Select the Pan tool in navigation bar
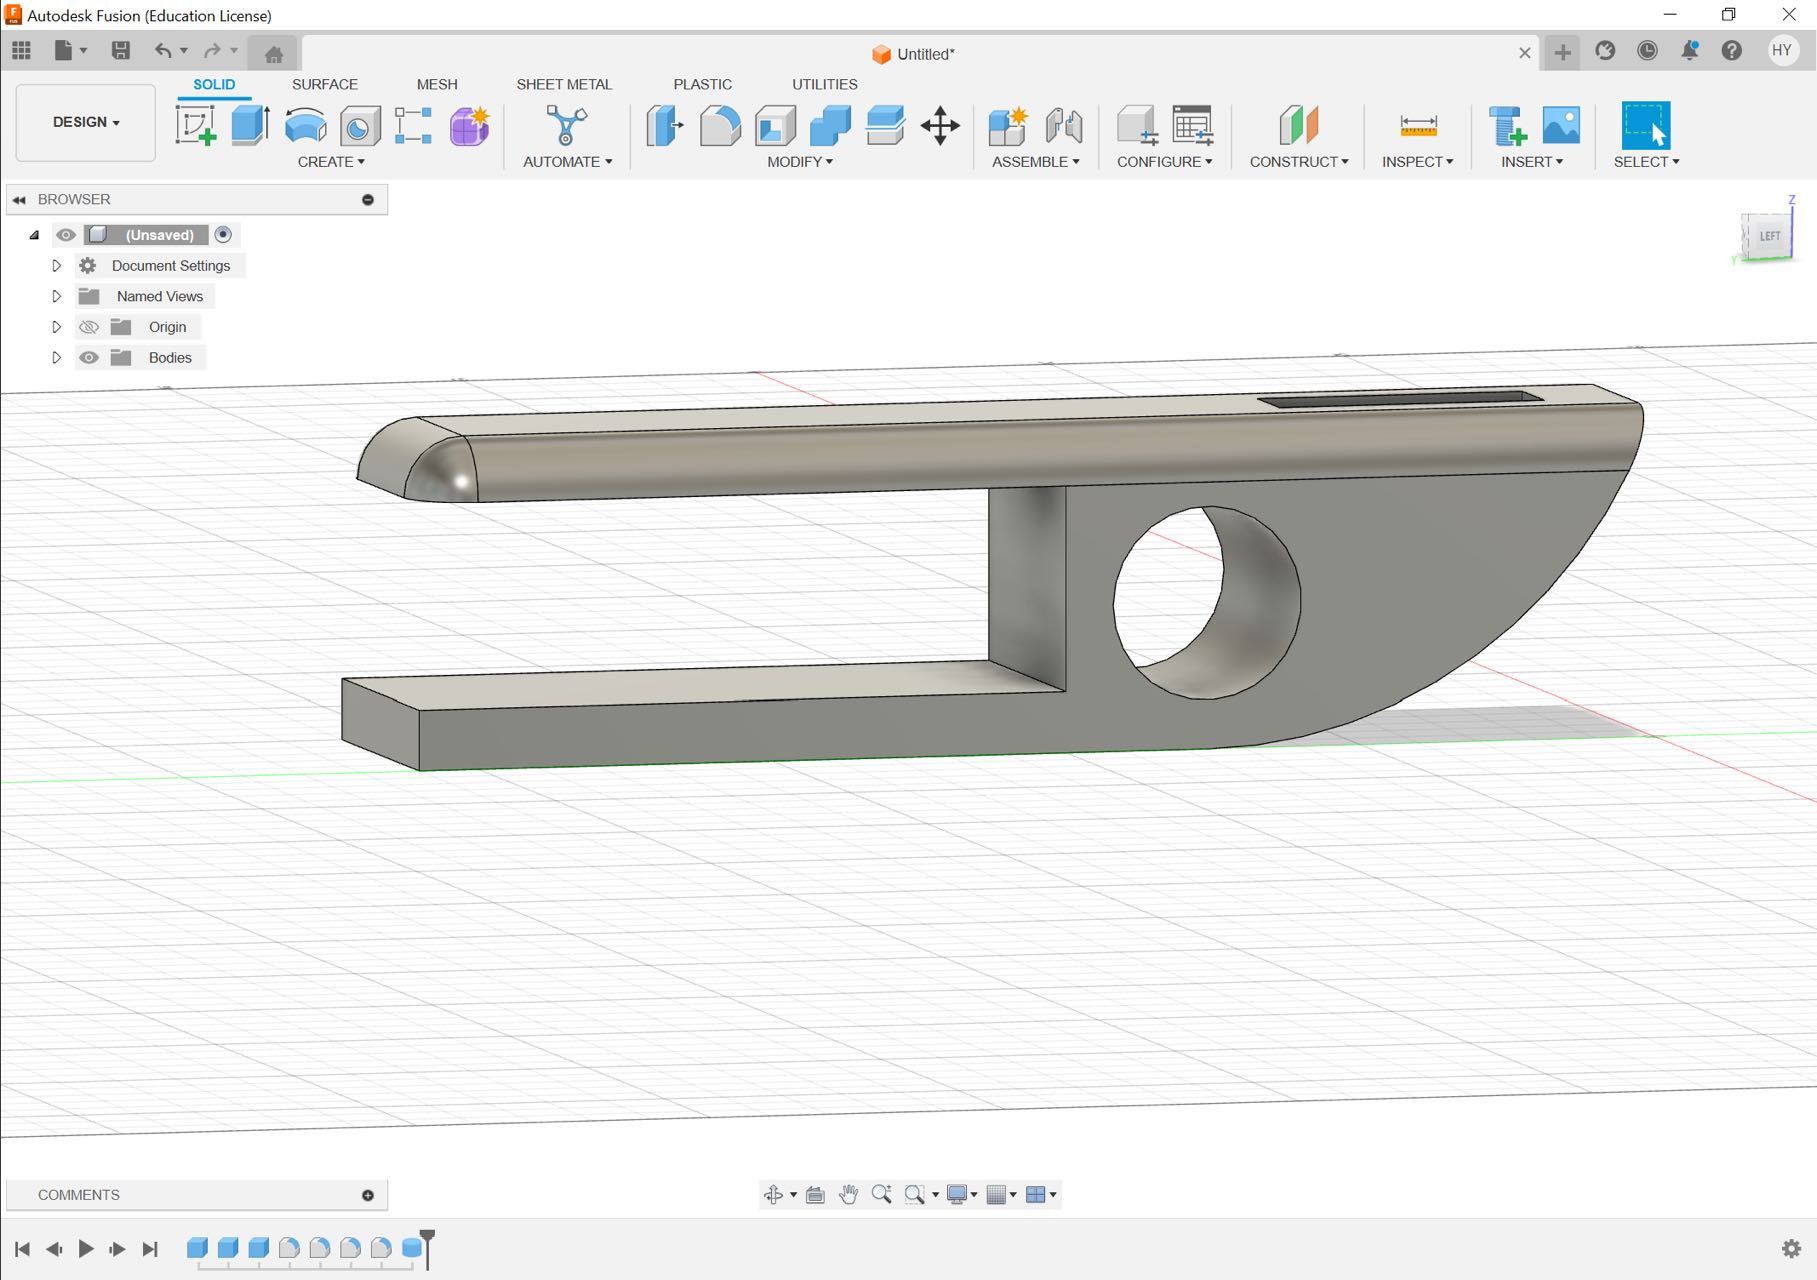The width and height of the screenshot is (1817, 1280). pos(849,1193)
